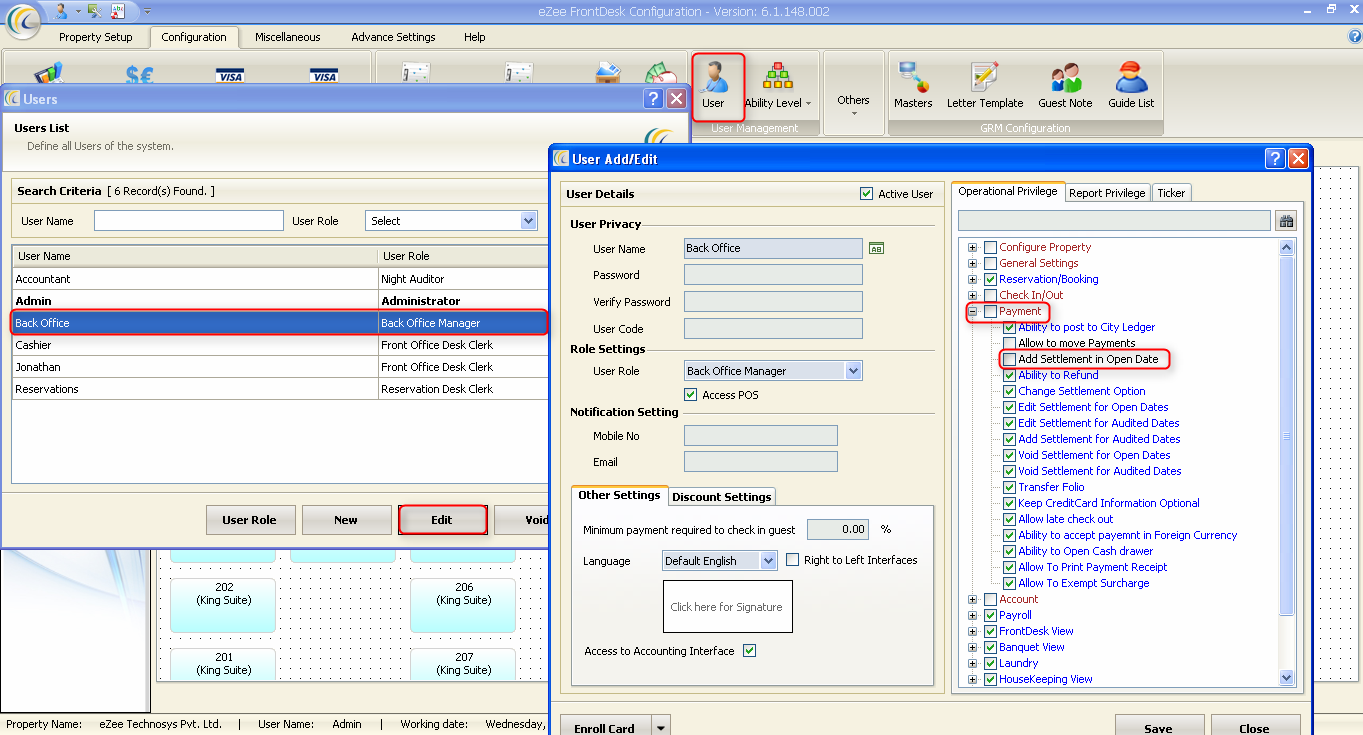This screenshot has height=735, width=1363.
Task: Open User Role Select dropdown in search criteria
Action: point(528,221)
